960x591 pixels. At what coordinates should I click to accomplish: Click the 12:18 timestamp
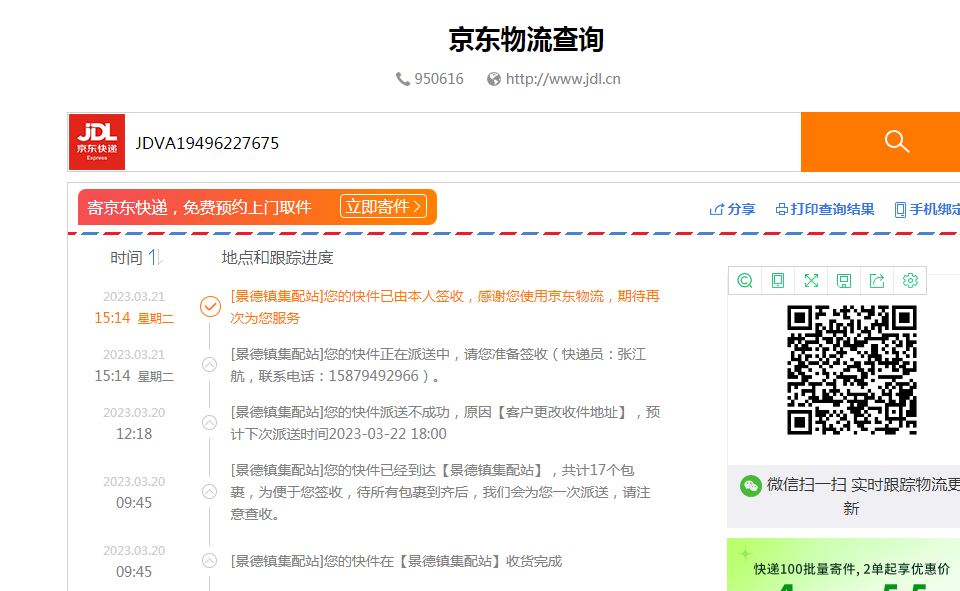134,434
